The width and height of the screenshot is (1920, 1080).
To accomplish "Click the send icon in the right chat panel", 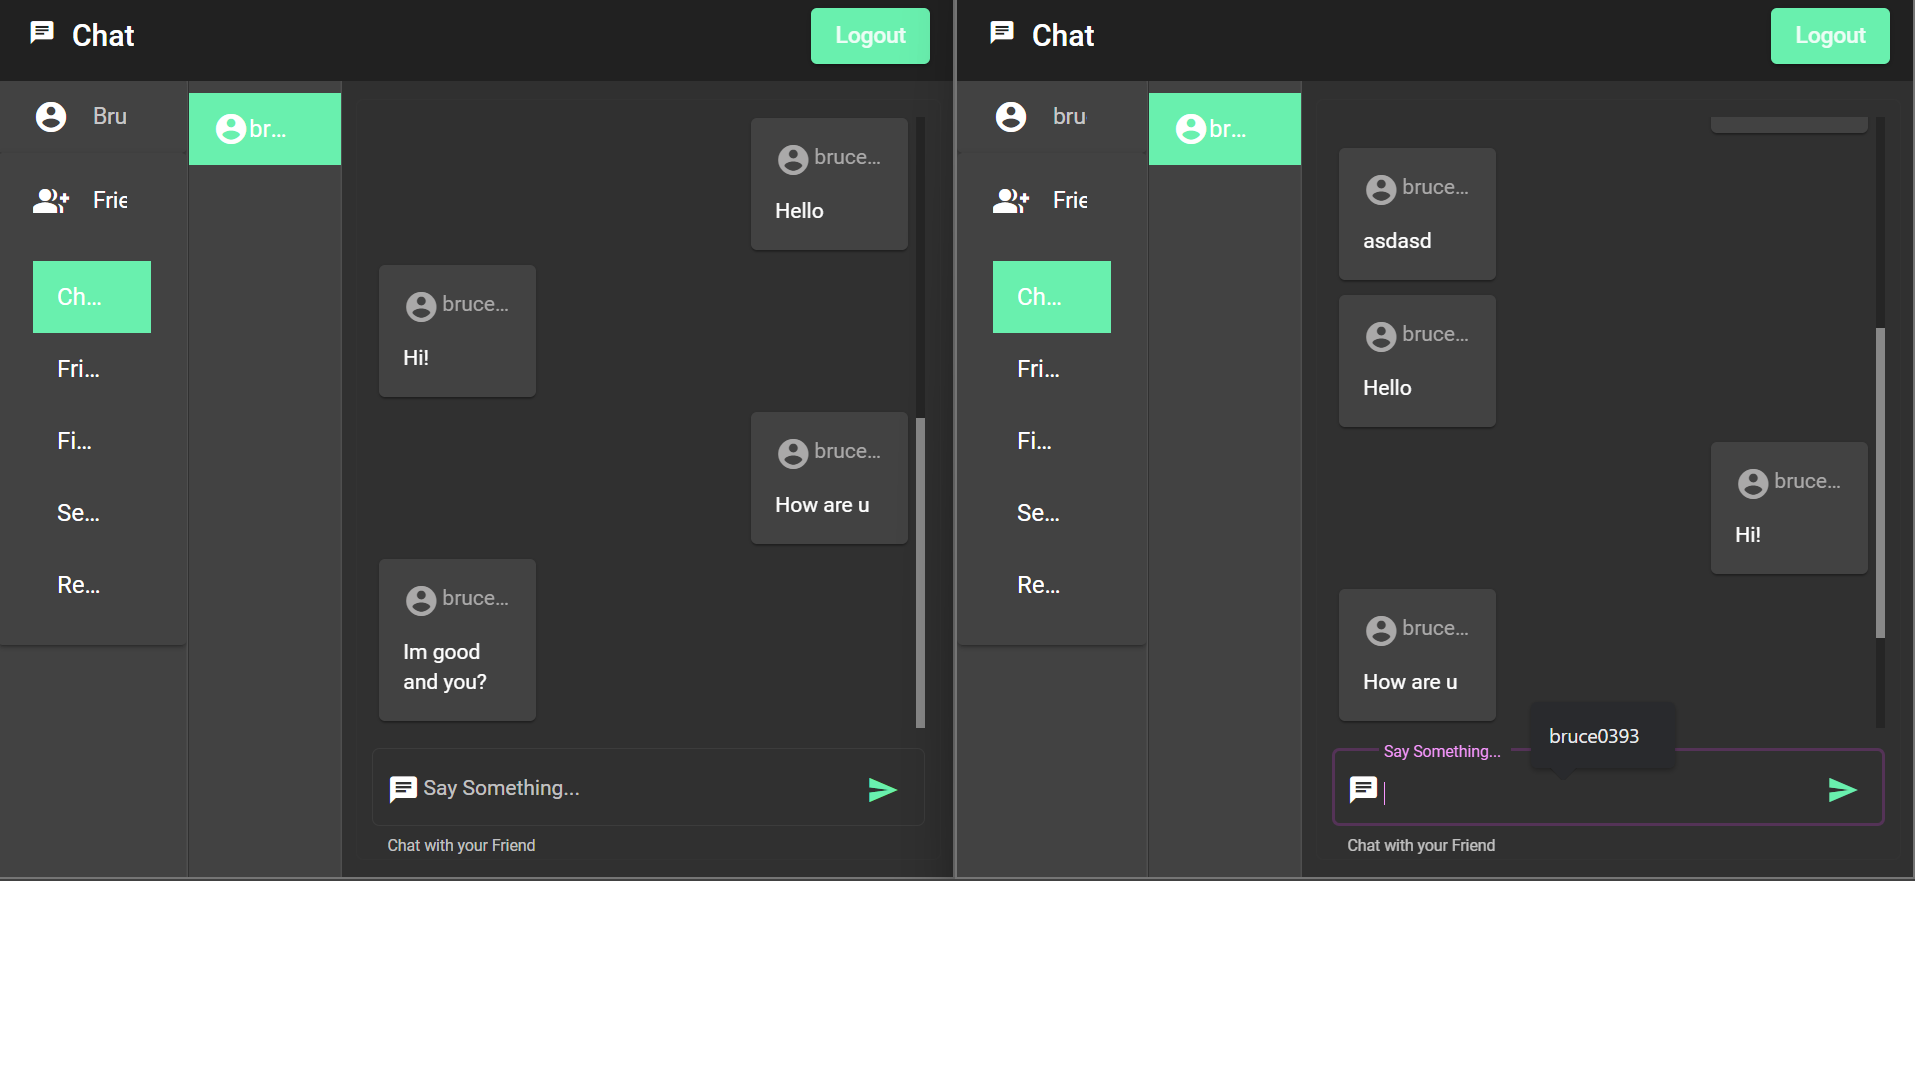I will [1844, 790].
